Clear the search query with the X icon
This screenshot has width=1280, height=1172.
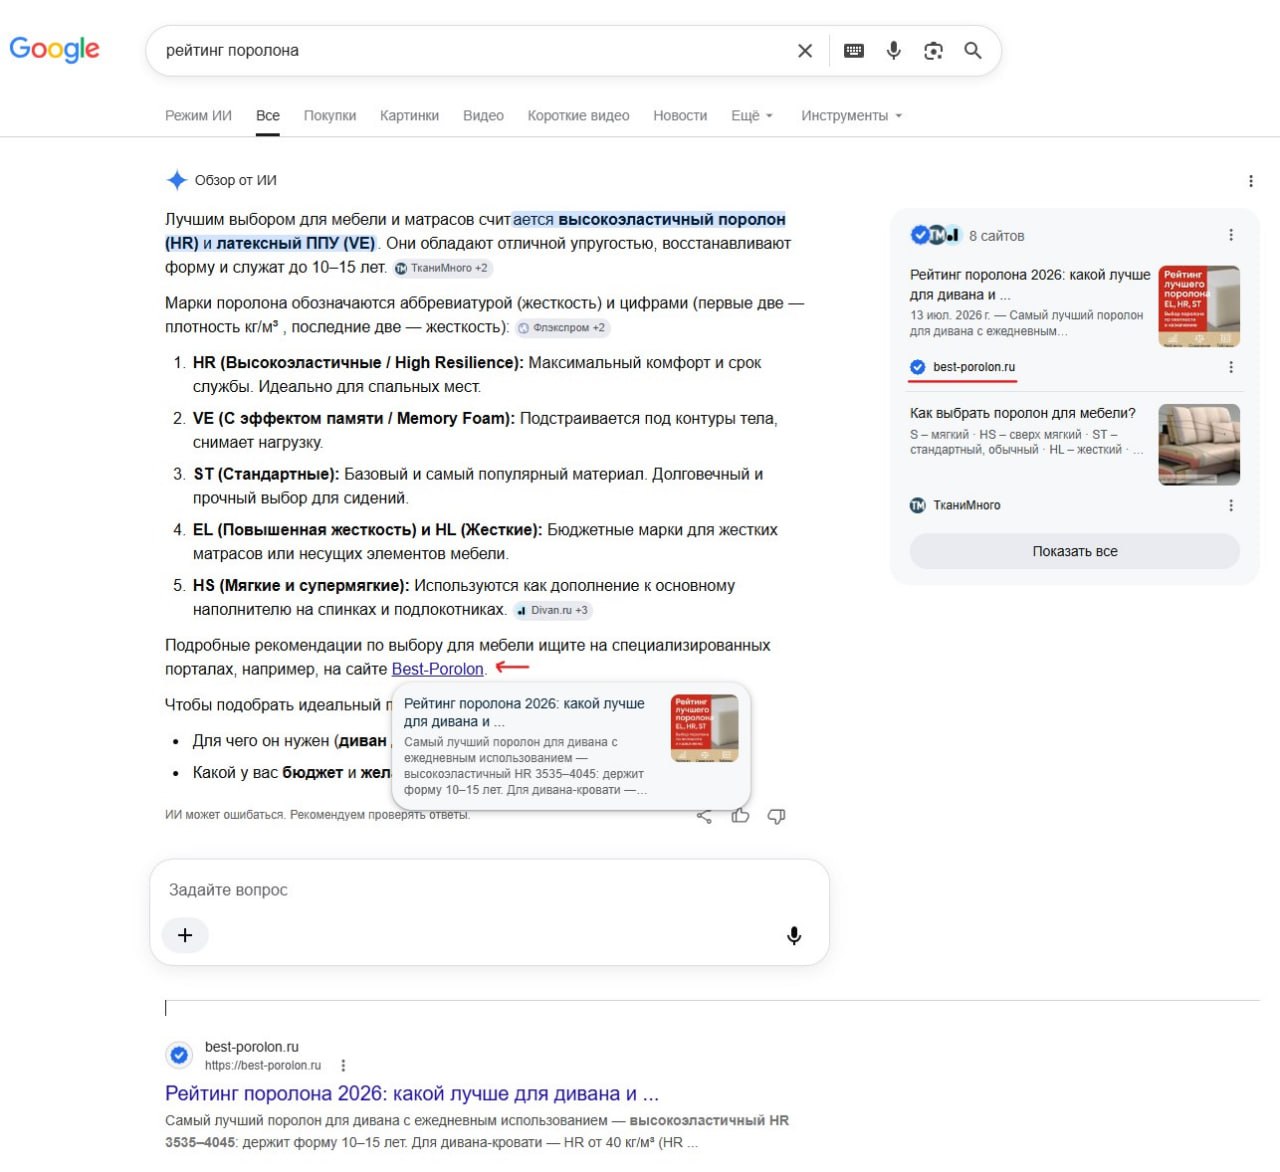point(805,51)
